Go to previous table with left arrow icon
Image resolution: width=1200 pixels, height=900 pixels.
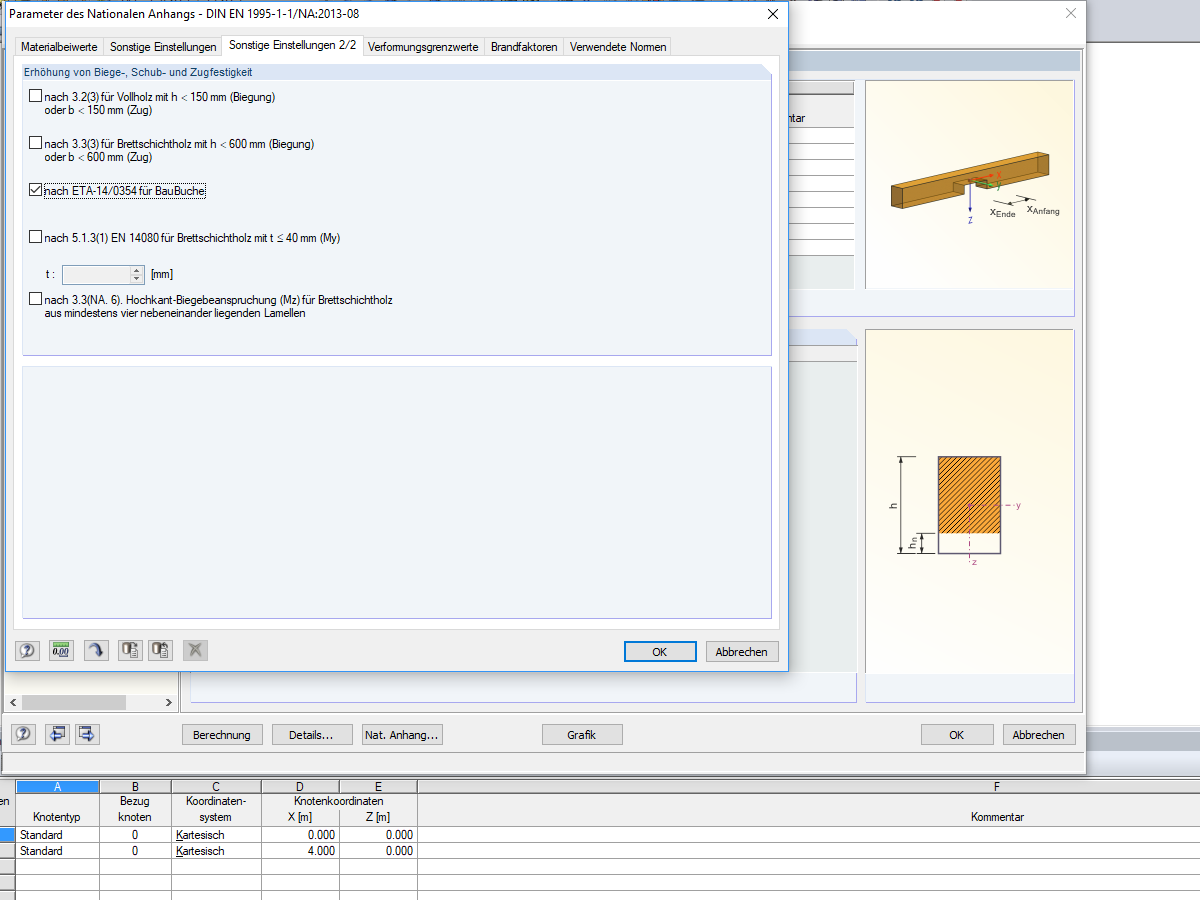click(57, 734)
